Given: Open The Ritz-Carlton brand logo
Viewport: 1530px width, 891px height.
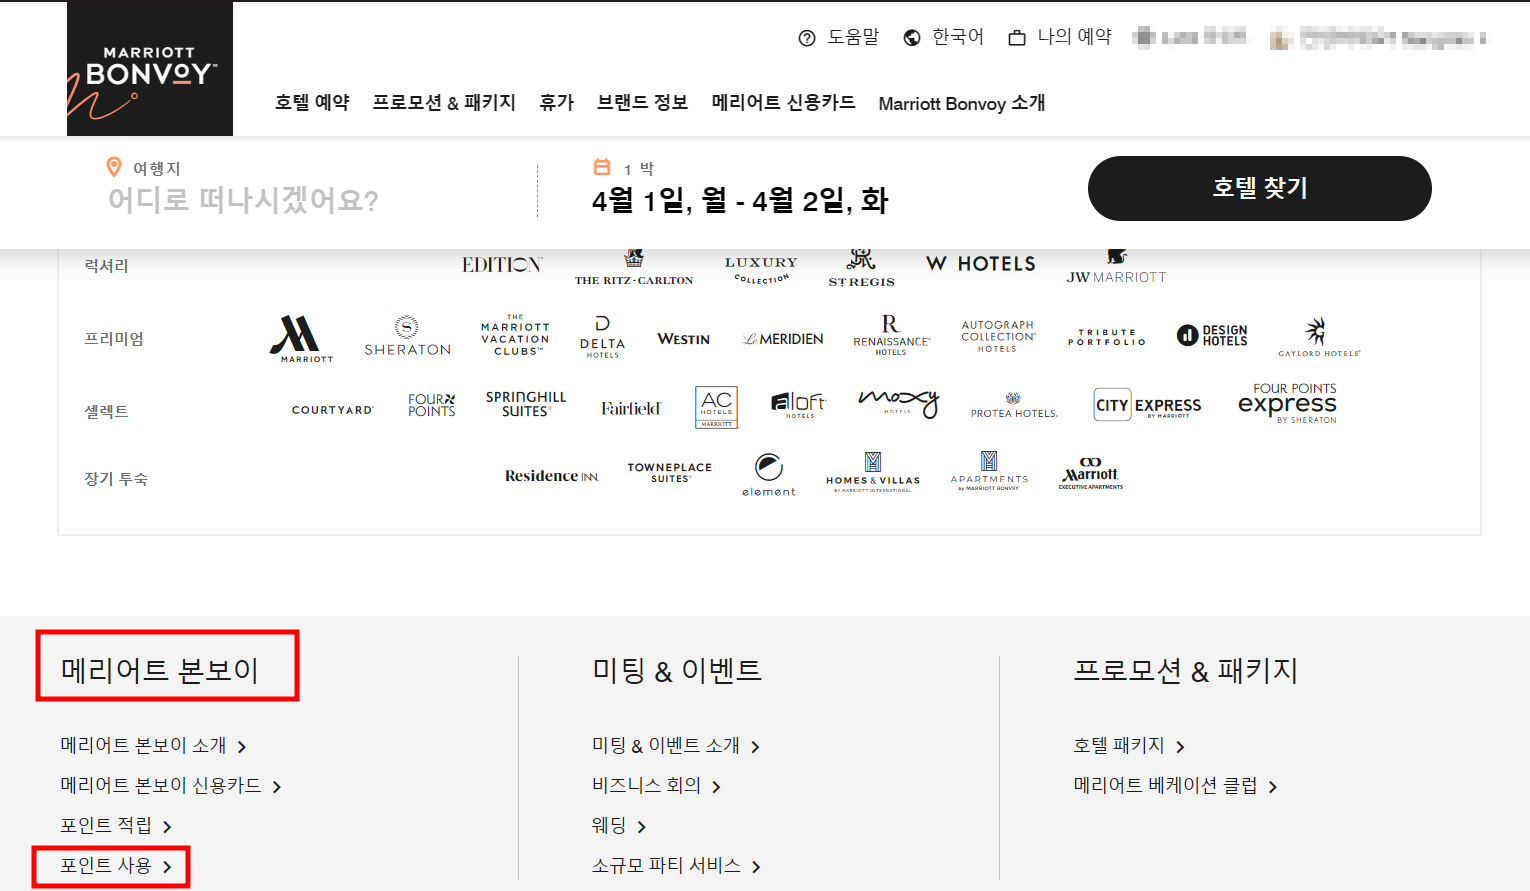Looking at the screenshot, I should coord(634,268).
